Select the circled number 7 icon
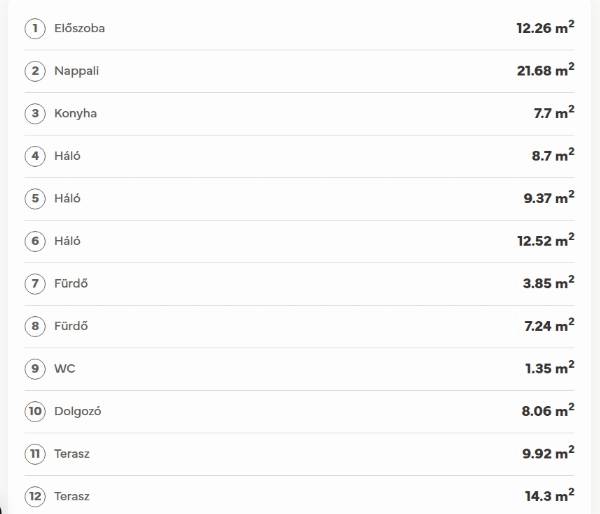The width and height of the screenshot is (600, 514). [36, 283]
